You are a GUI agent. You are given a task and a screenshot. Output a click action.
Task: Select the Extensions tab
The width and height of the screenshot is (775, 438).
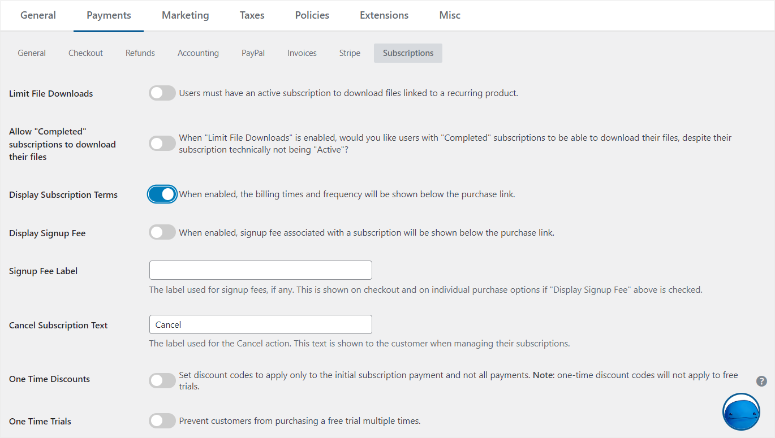point(384,16)
